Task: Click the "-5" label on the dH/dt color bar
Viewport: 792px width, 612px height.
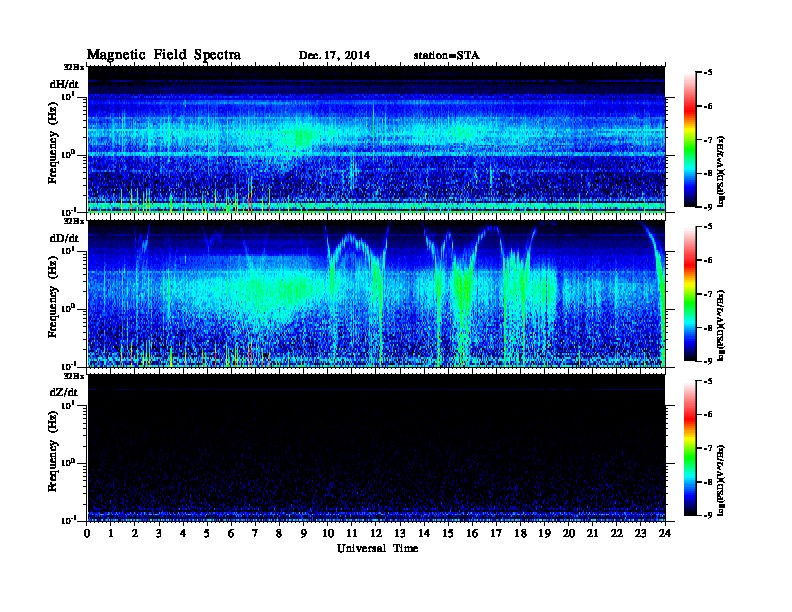Action: pos(708,73)
